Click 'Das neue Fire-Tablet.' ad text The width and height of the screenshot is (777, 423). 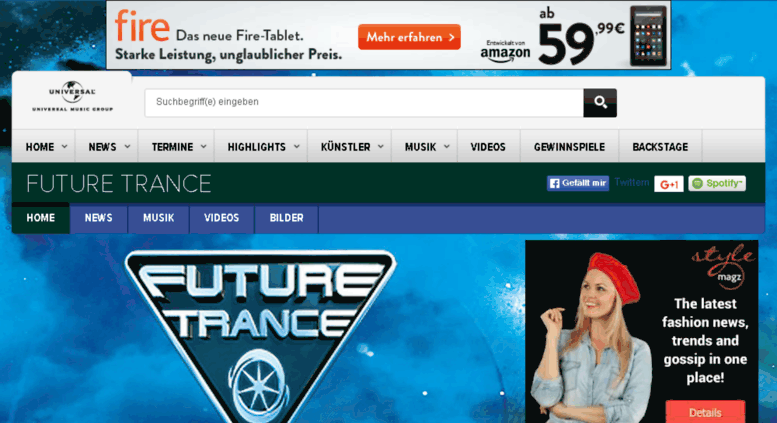pos(239,36)
